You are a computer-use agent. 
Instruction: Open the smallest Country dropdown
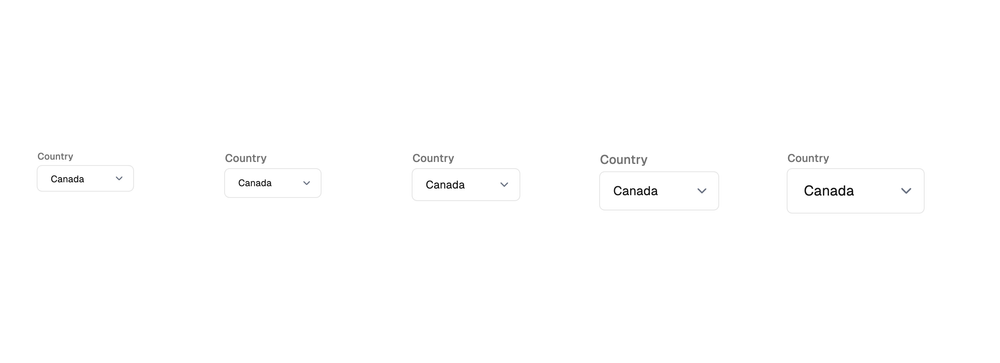(x=85, y=179)
